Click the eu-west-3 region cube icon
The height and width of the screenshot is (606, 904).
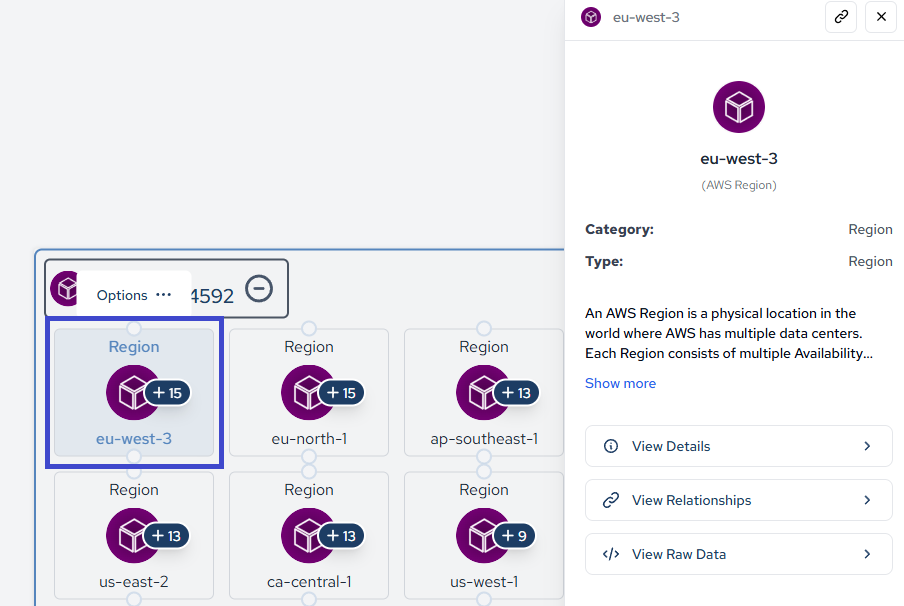131,393
